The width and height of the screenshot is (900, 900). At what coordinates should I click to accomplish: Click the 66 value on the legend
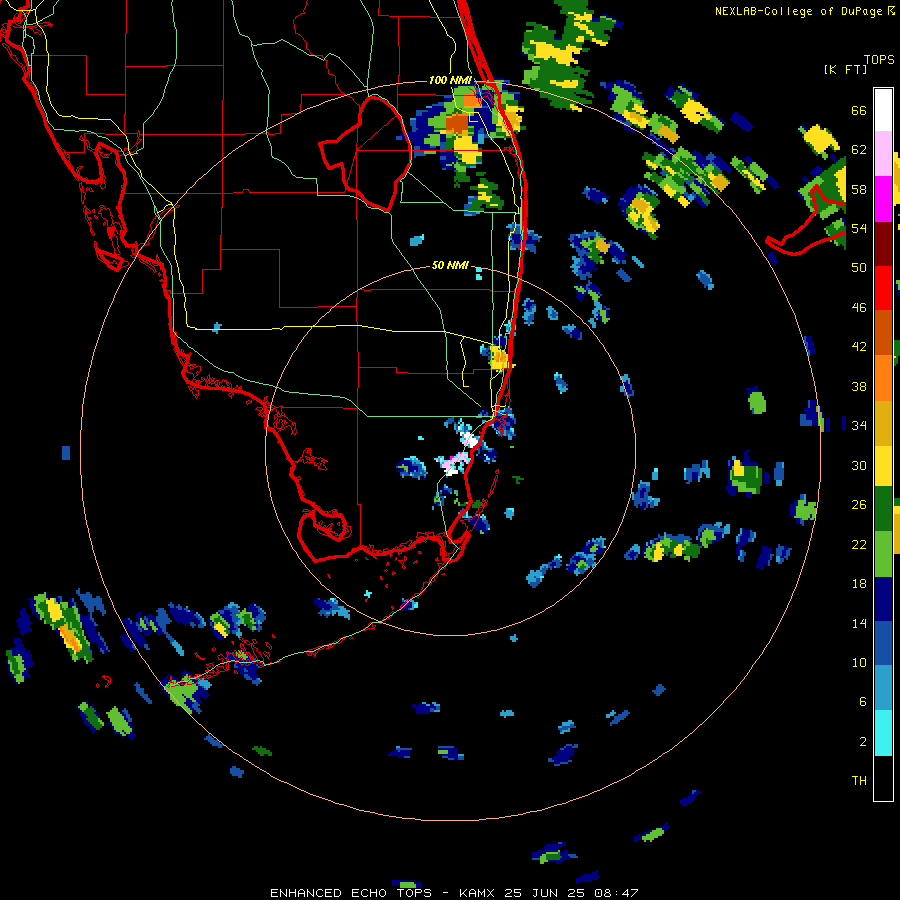pyautogui.click(x=859, y=111)
